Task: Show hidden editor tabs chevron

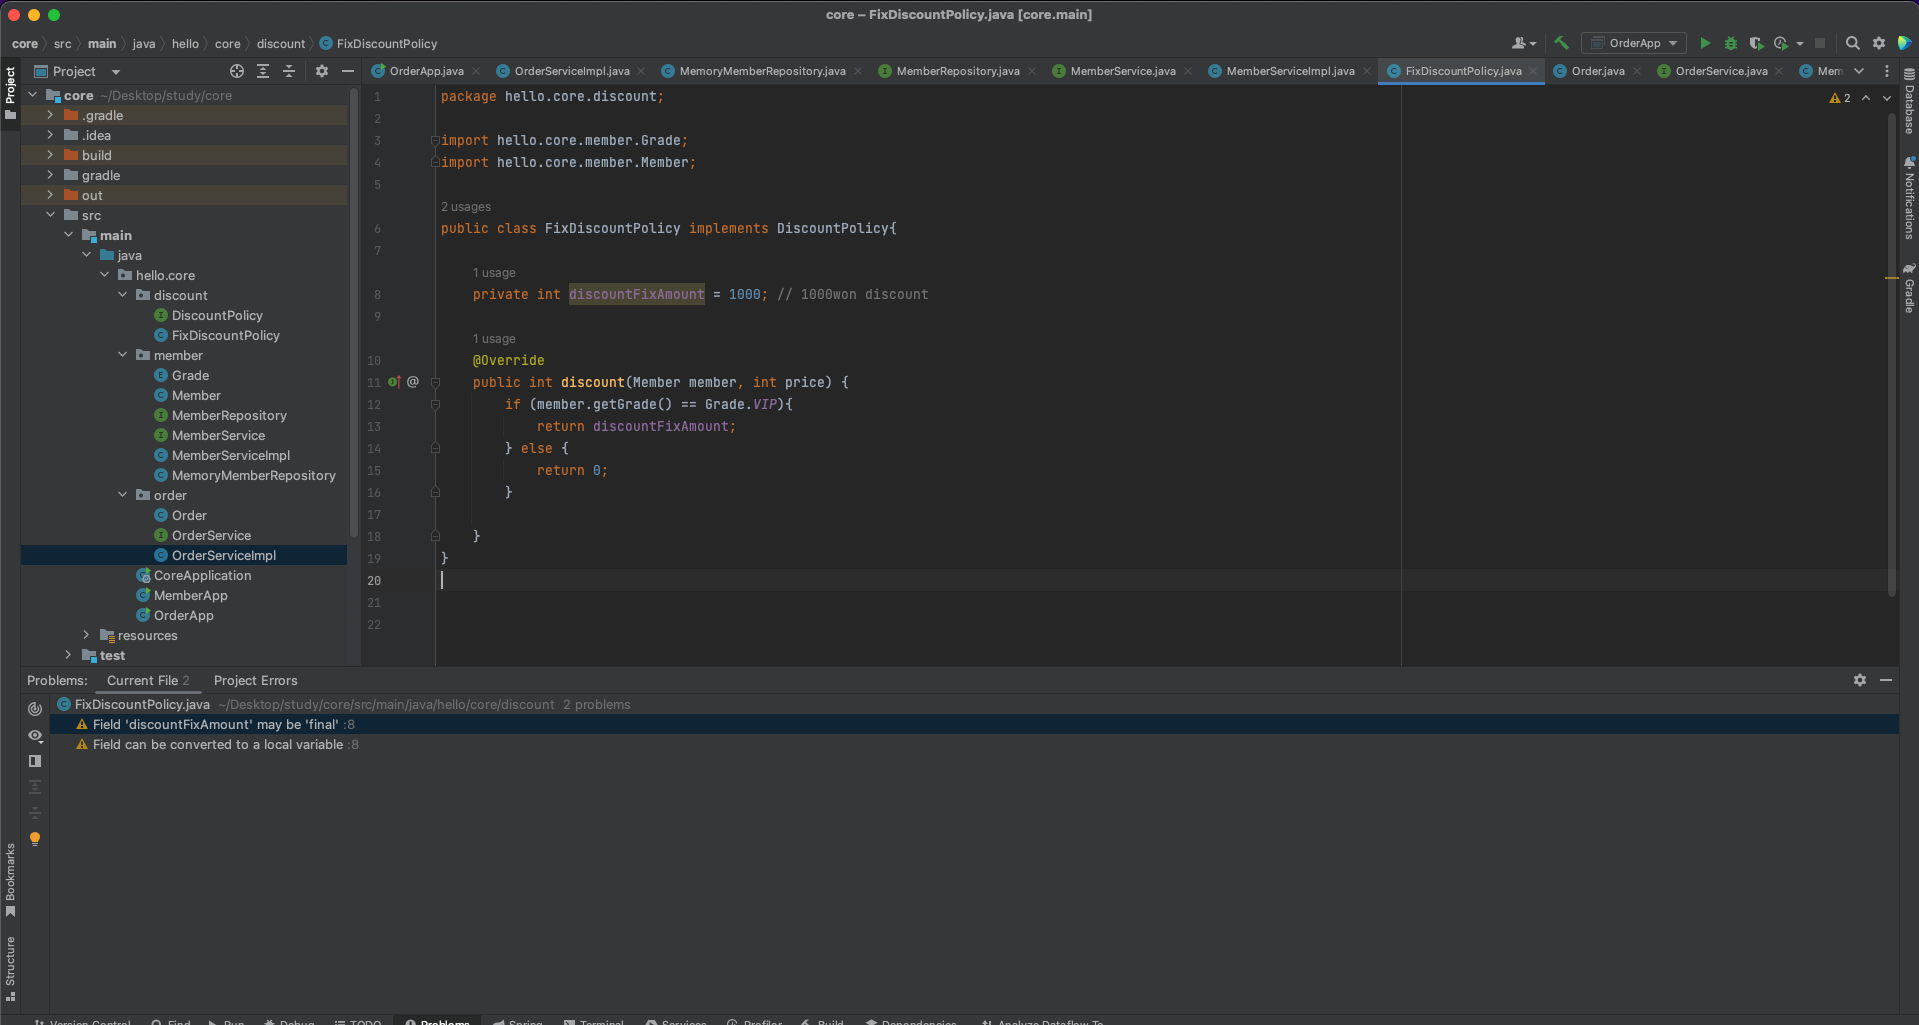Action: pyautogui.click(x=1859, y=71)
